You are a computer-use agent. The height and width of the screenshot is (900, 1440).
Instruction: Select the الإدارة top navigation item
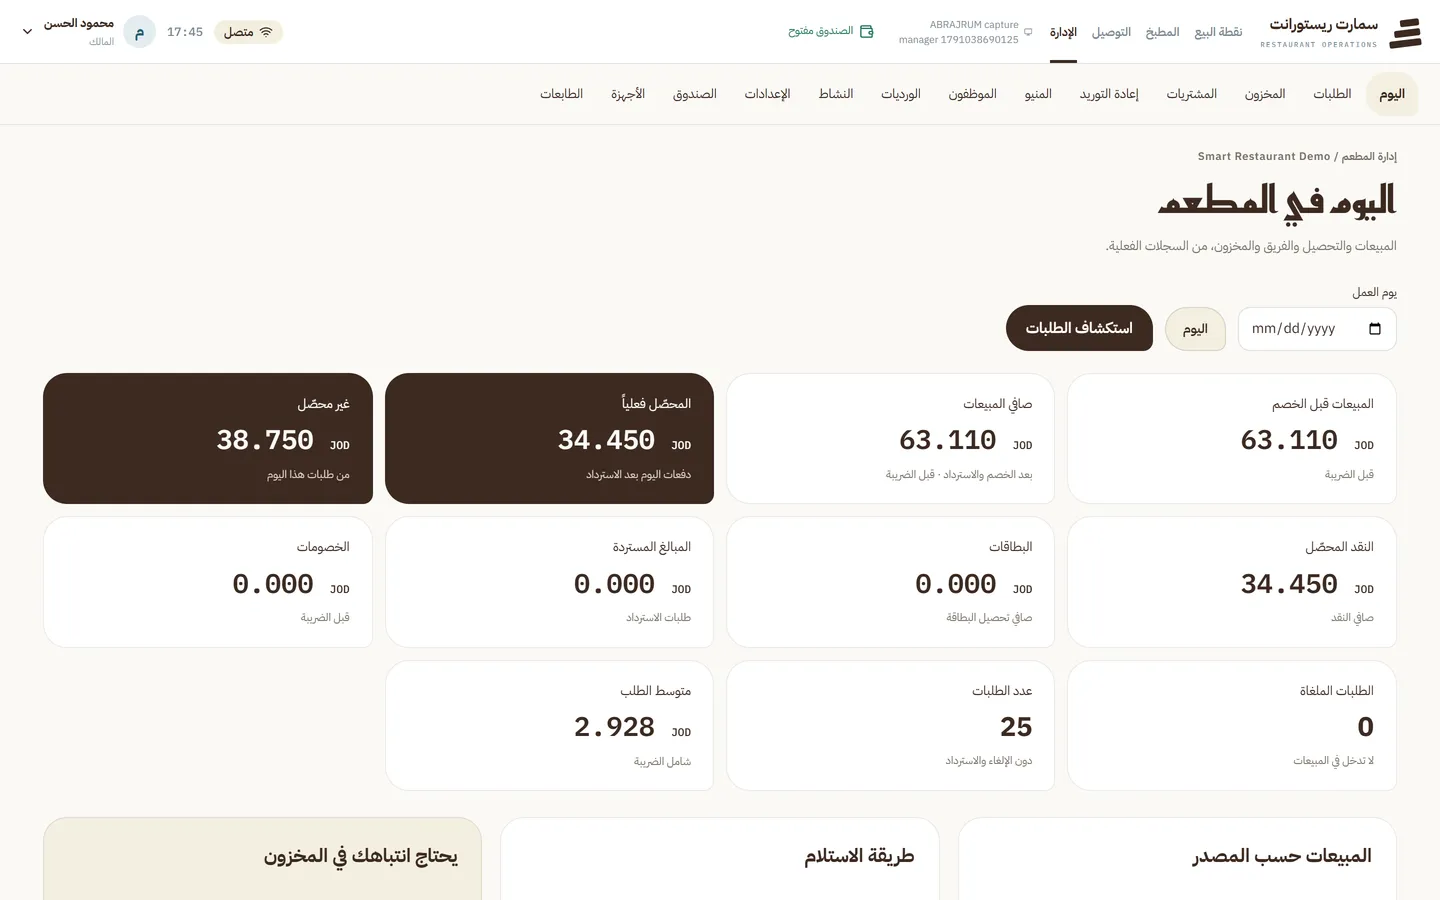1063,32
